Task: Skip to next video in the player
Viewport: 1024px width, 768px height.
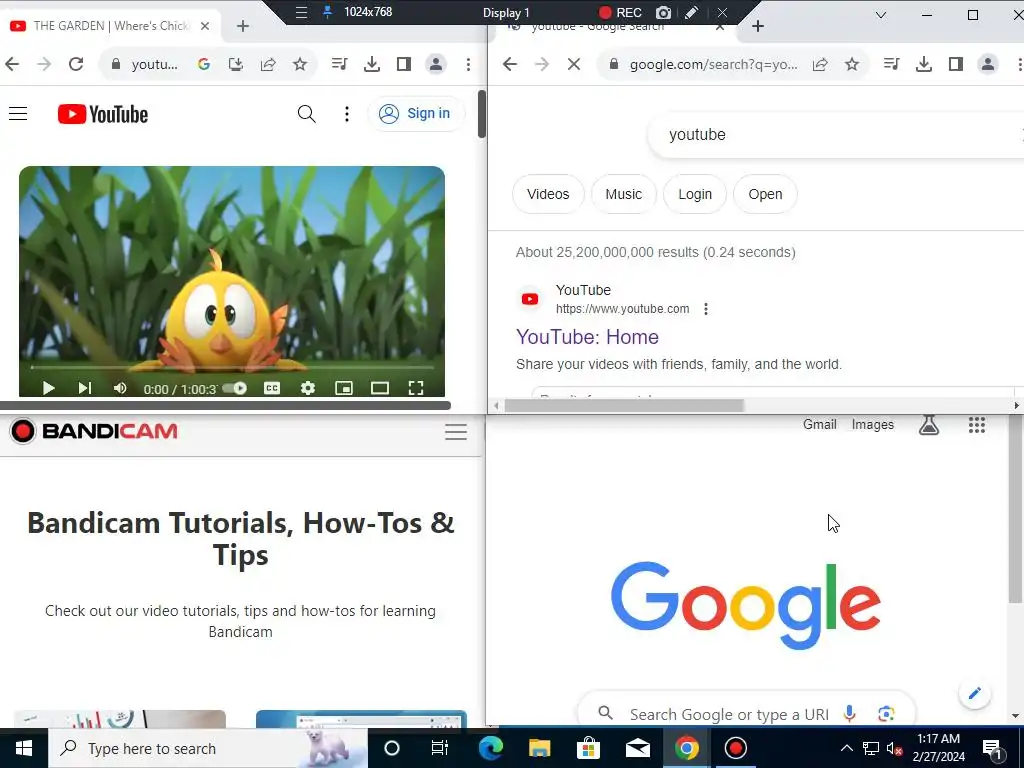Action: (x=84, y=389)
